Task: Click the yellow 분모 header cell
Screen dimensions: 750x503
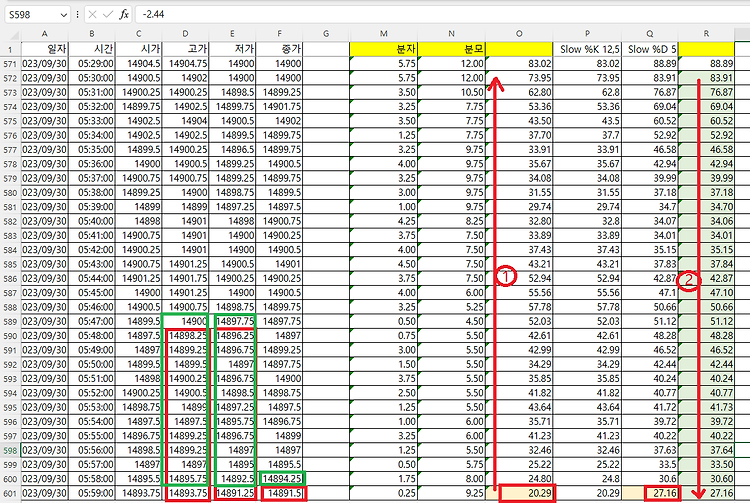Action: (452, 49)
